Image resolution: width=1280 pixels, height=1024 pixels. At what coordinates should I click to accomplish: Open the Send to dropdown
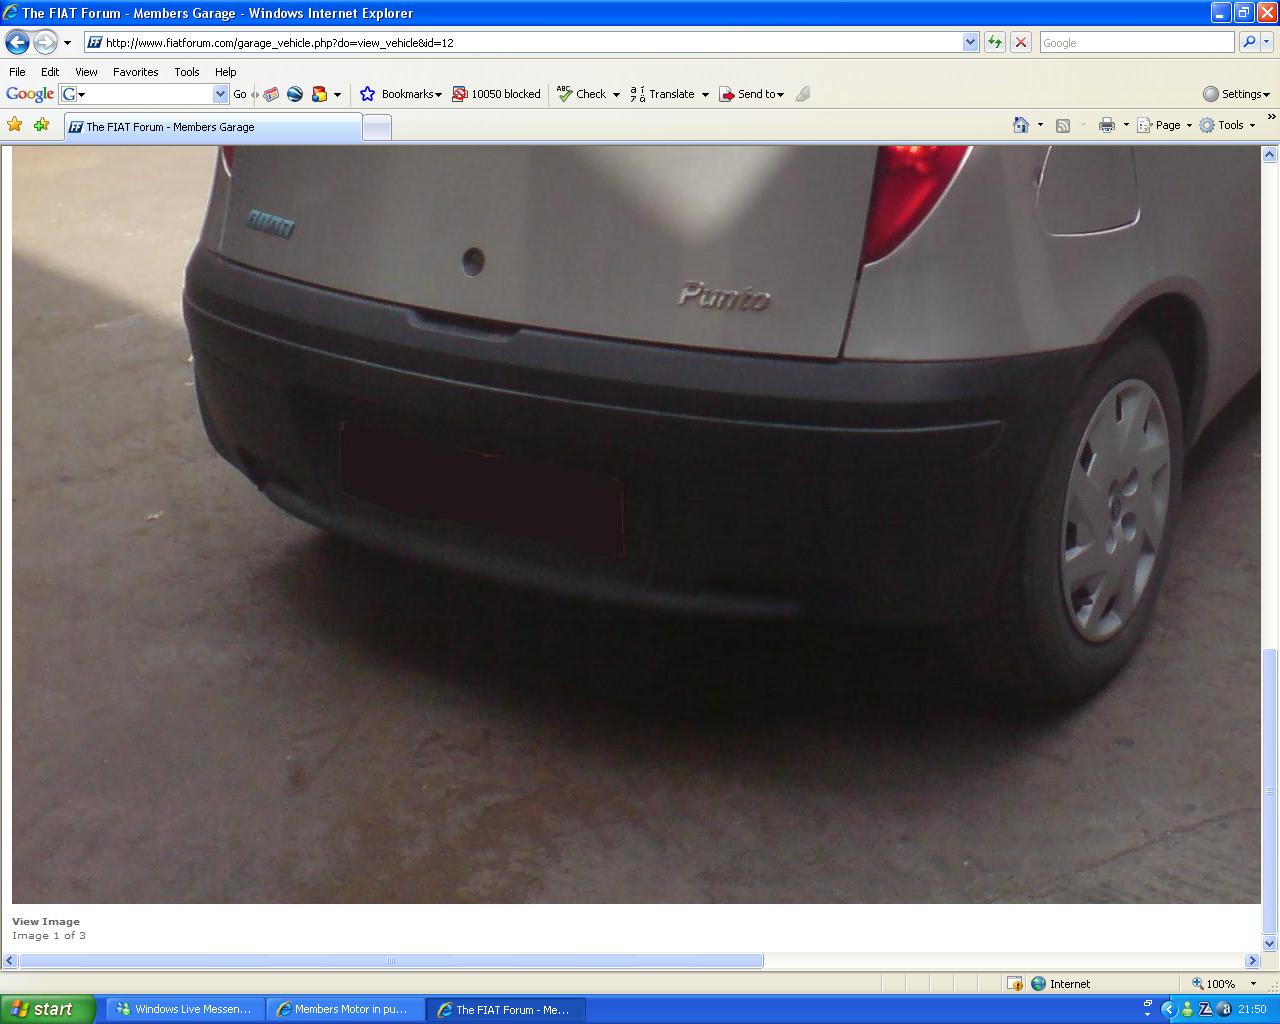751,94
